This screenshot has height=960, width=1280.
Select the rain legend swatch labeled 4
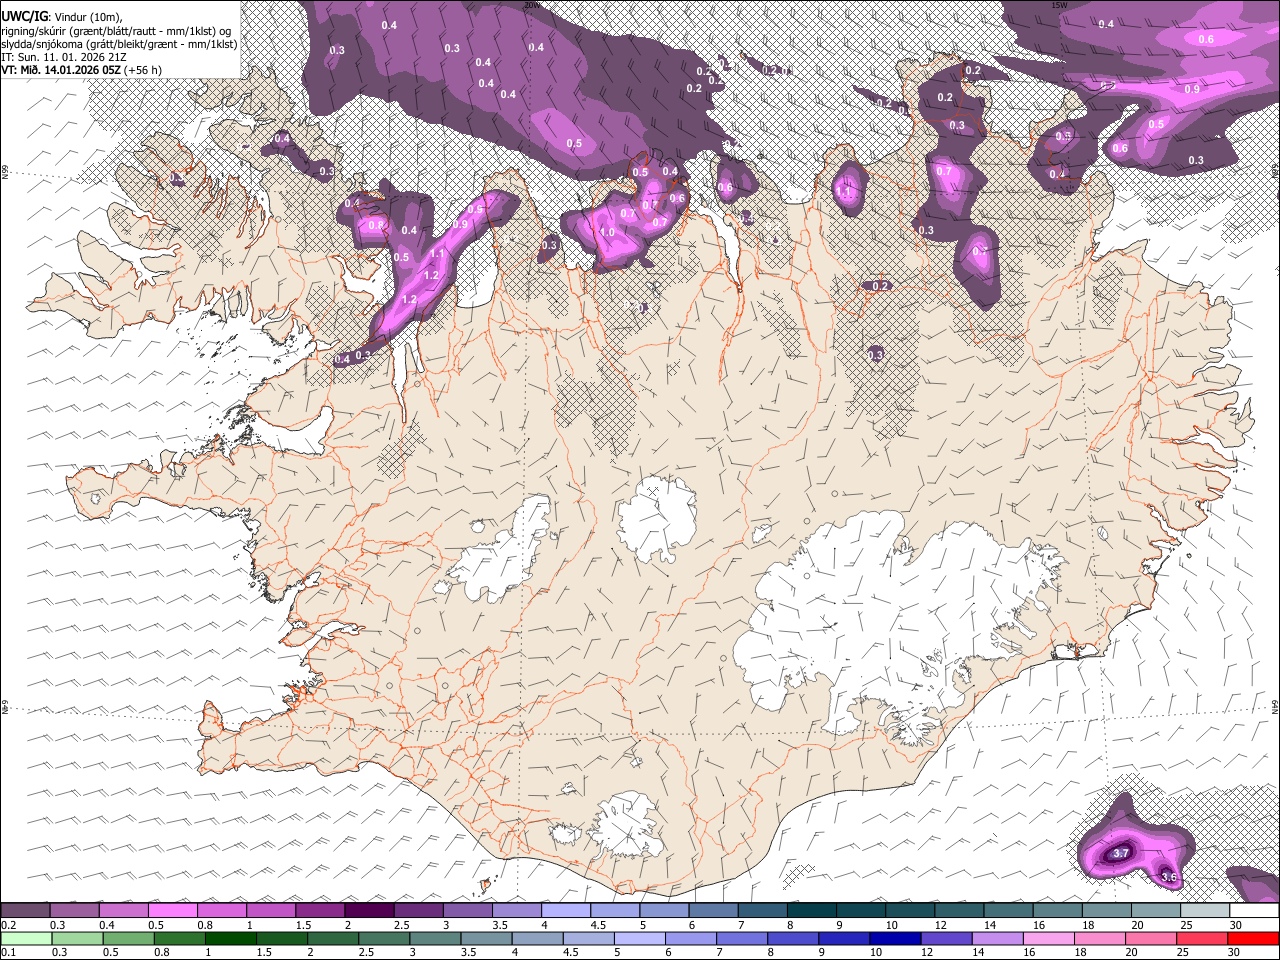538,938
